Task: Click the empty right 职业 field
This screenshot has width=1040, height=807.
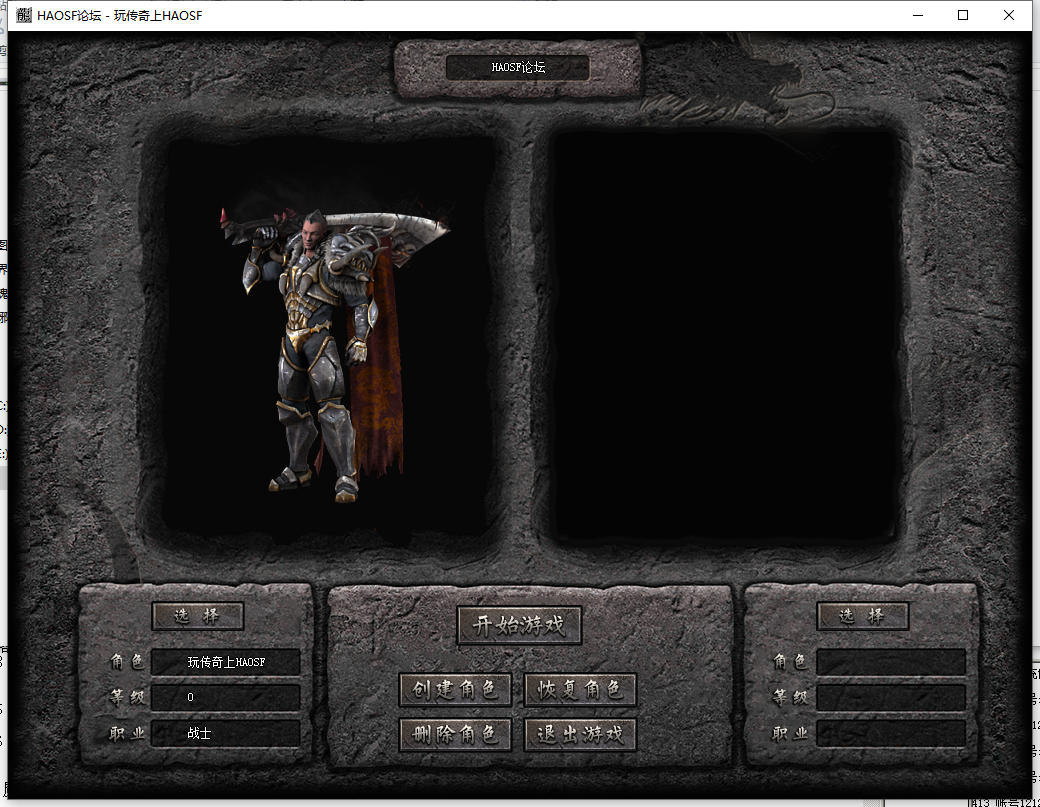Action: pos(891,733)
